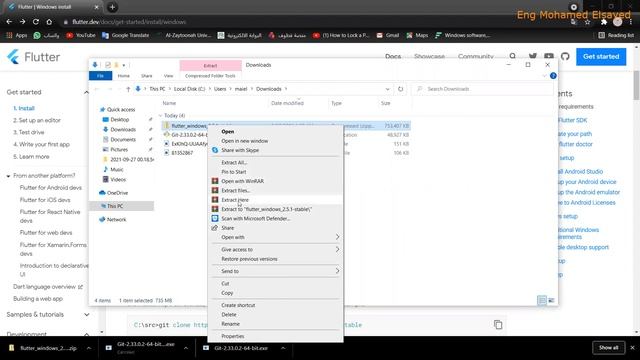Click Delete in context menu
640x360 pixels.
pos(229,315)
